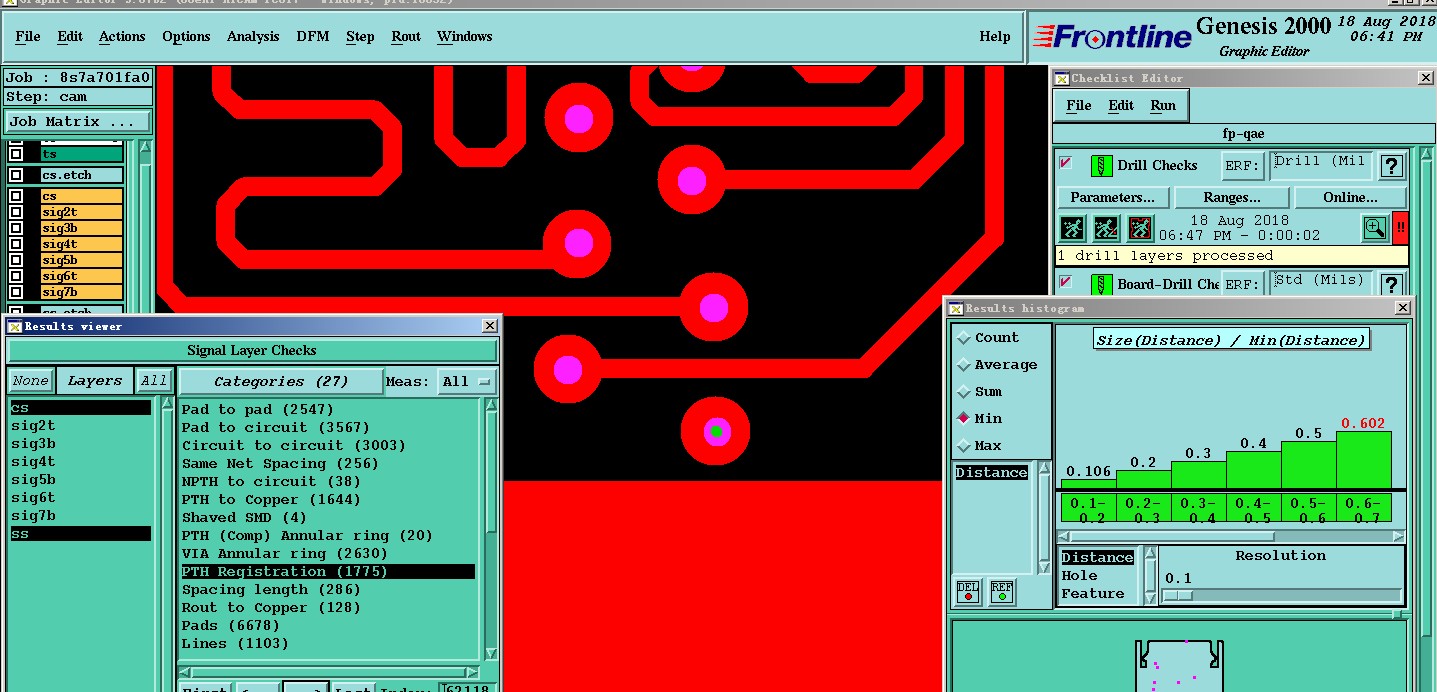
Task: Open Checklist Editor Edit menu
Action: pyautogui.click(x=1121, y=105)
